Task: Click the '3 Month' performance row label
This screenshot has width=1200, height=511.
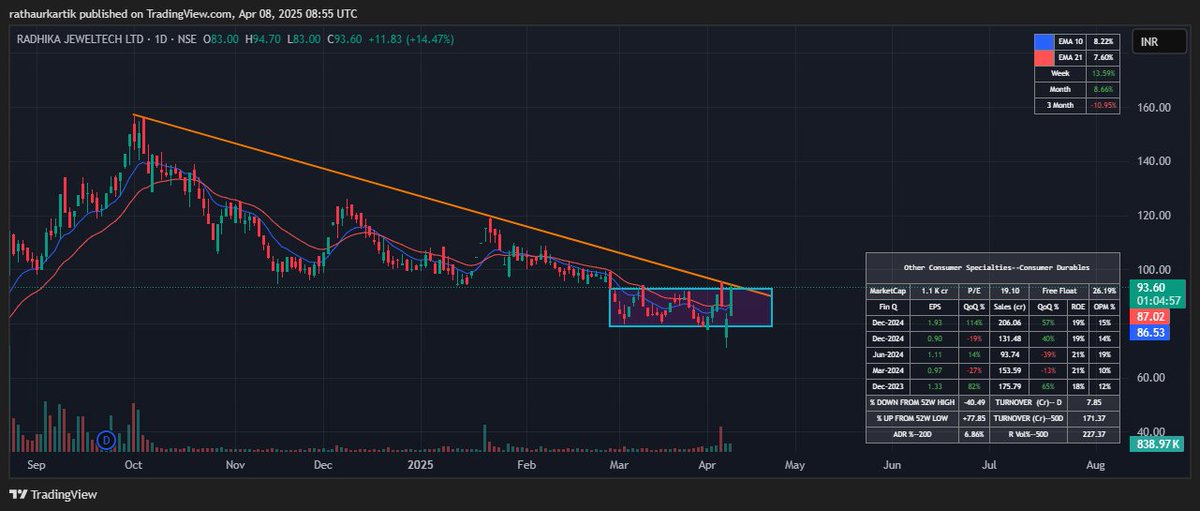Action: (x=1061, y=104)
